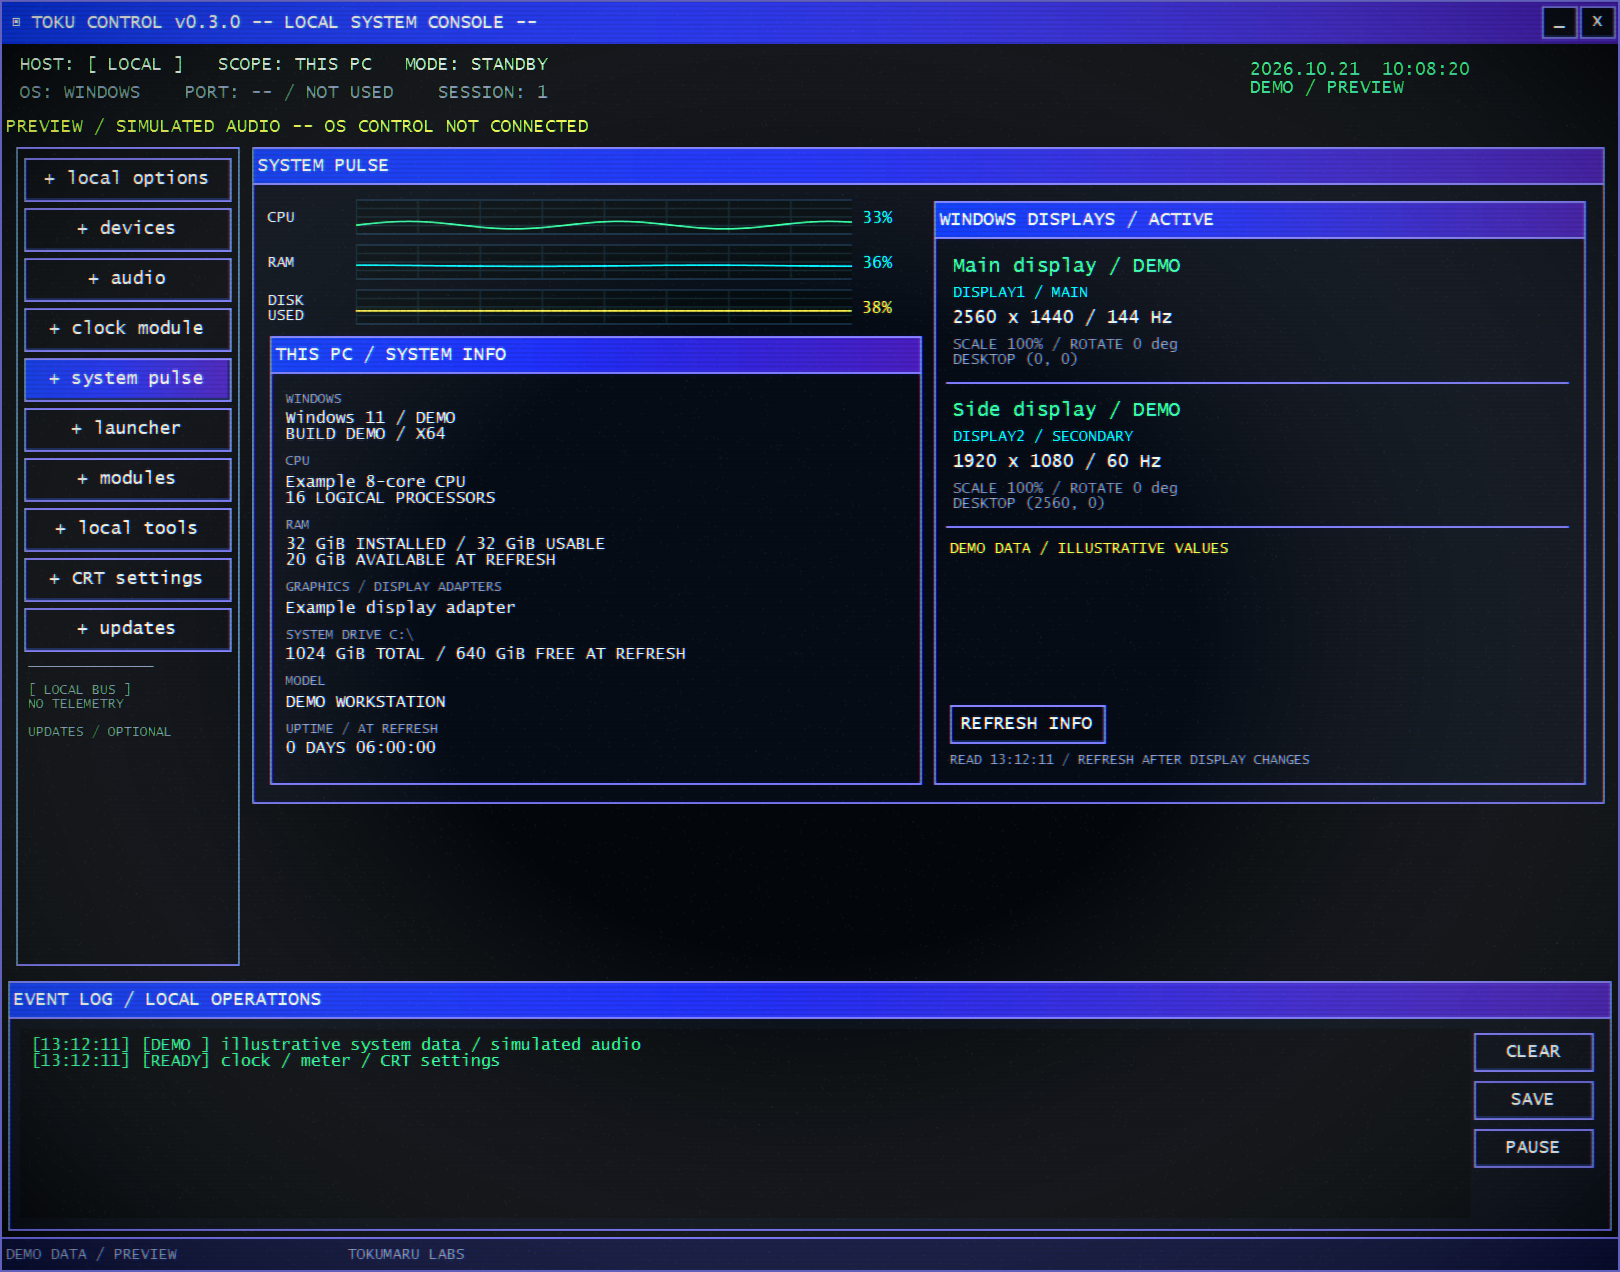Click the REFRESH INFO button
The width and height of the screenshot is (1620, 1272).
click(x=1027, y=724)
